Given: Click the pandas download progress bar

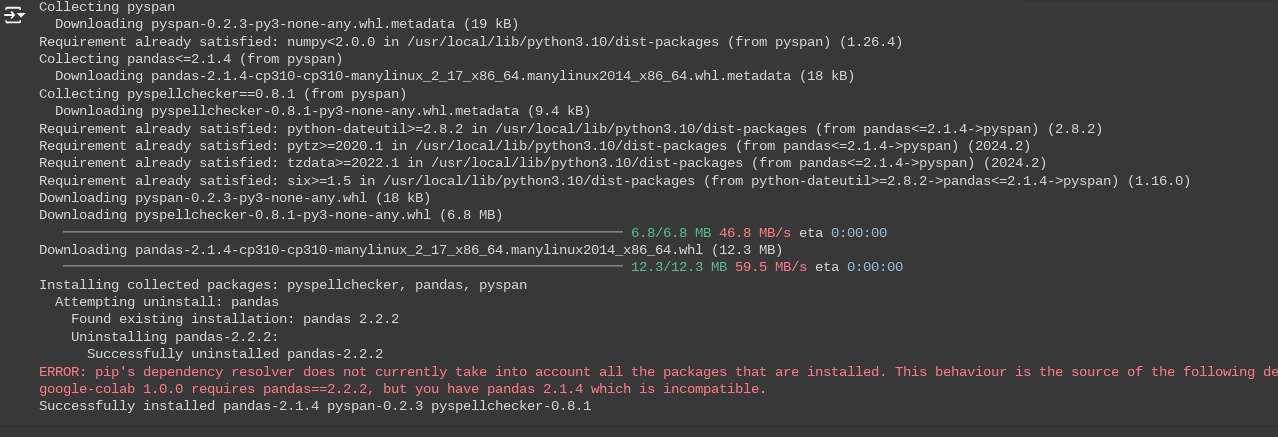Looking at the screenshot, I should (x=343, y=266).
